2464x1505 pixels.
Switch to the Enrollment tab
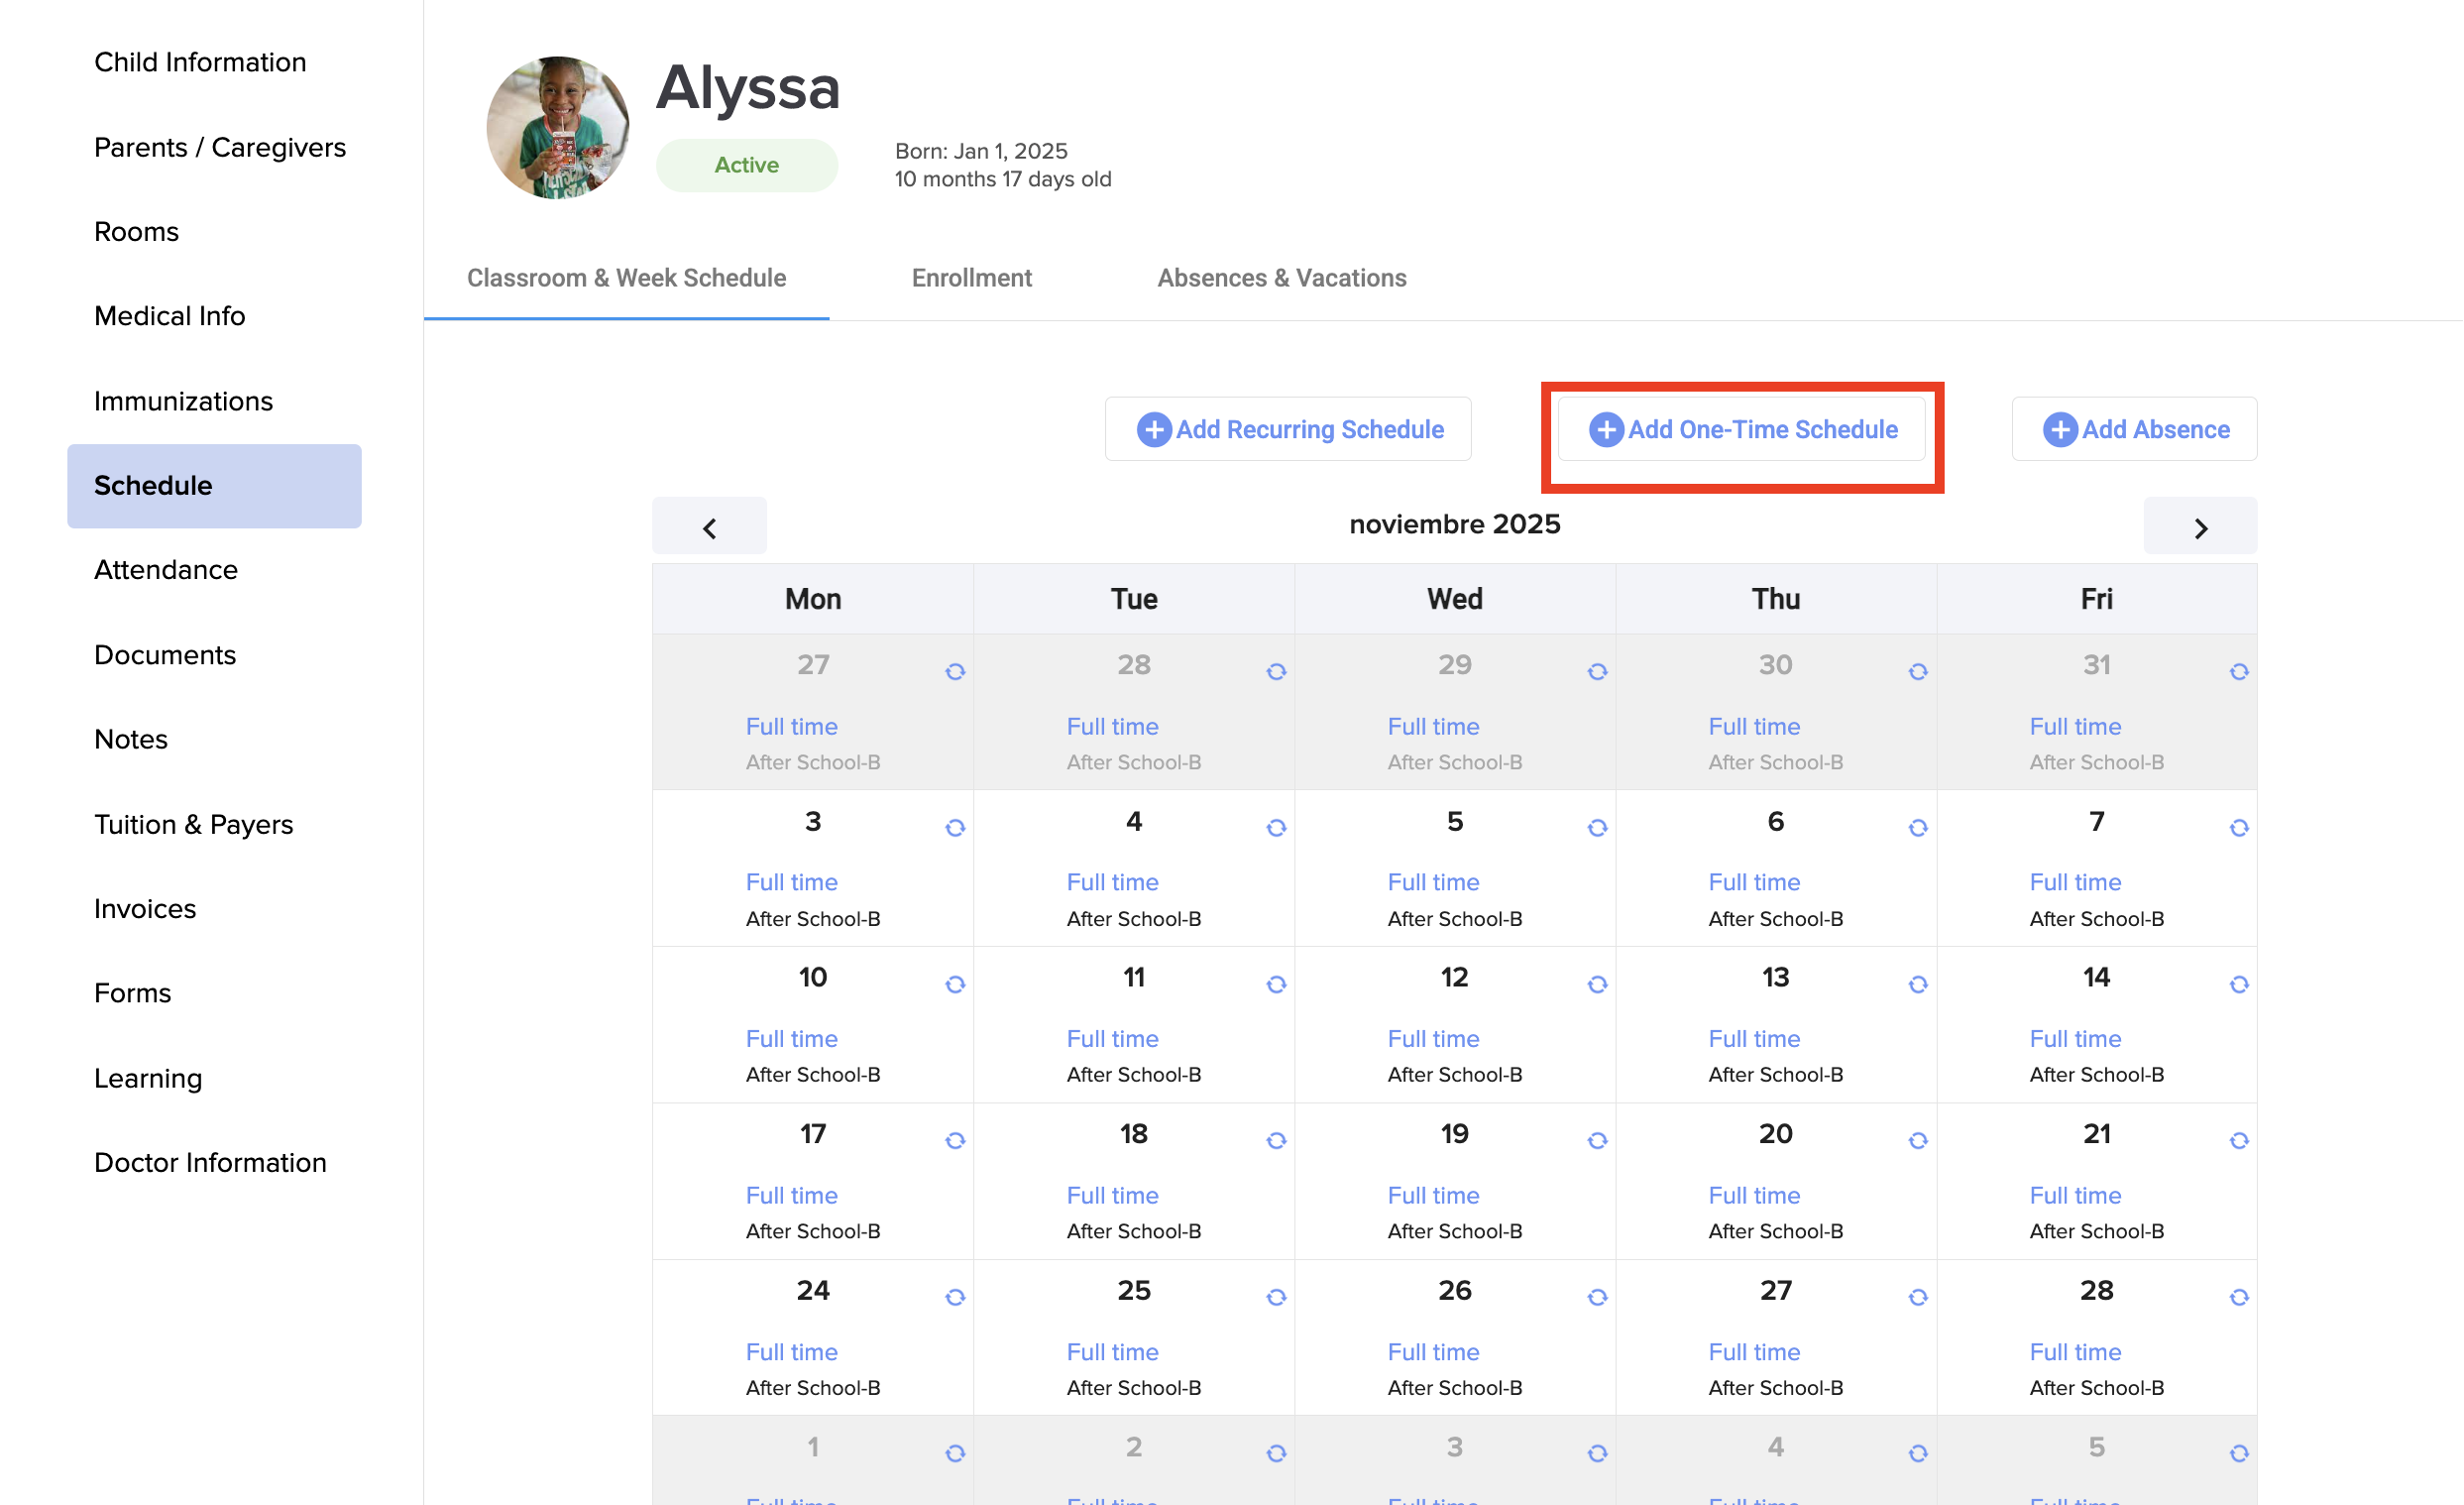coord(971,278)
